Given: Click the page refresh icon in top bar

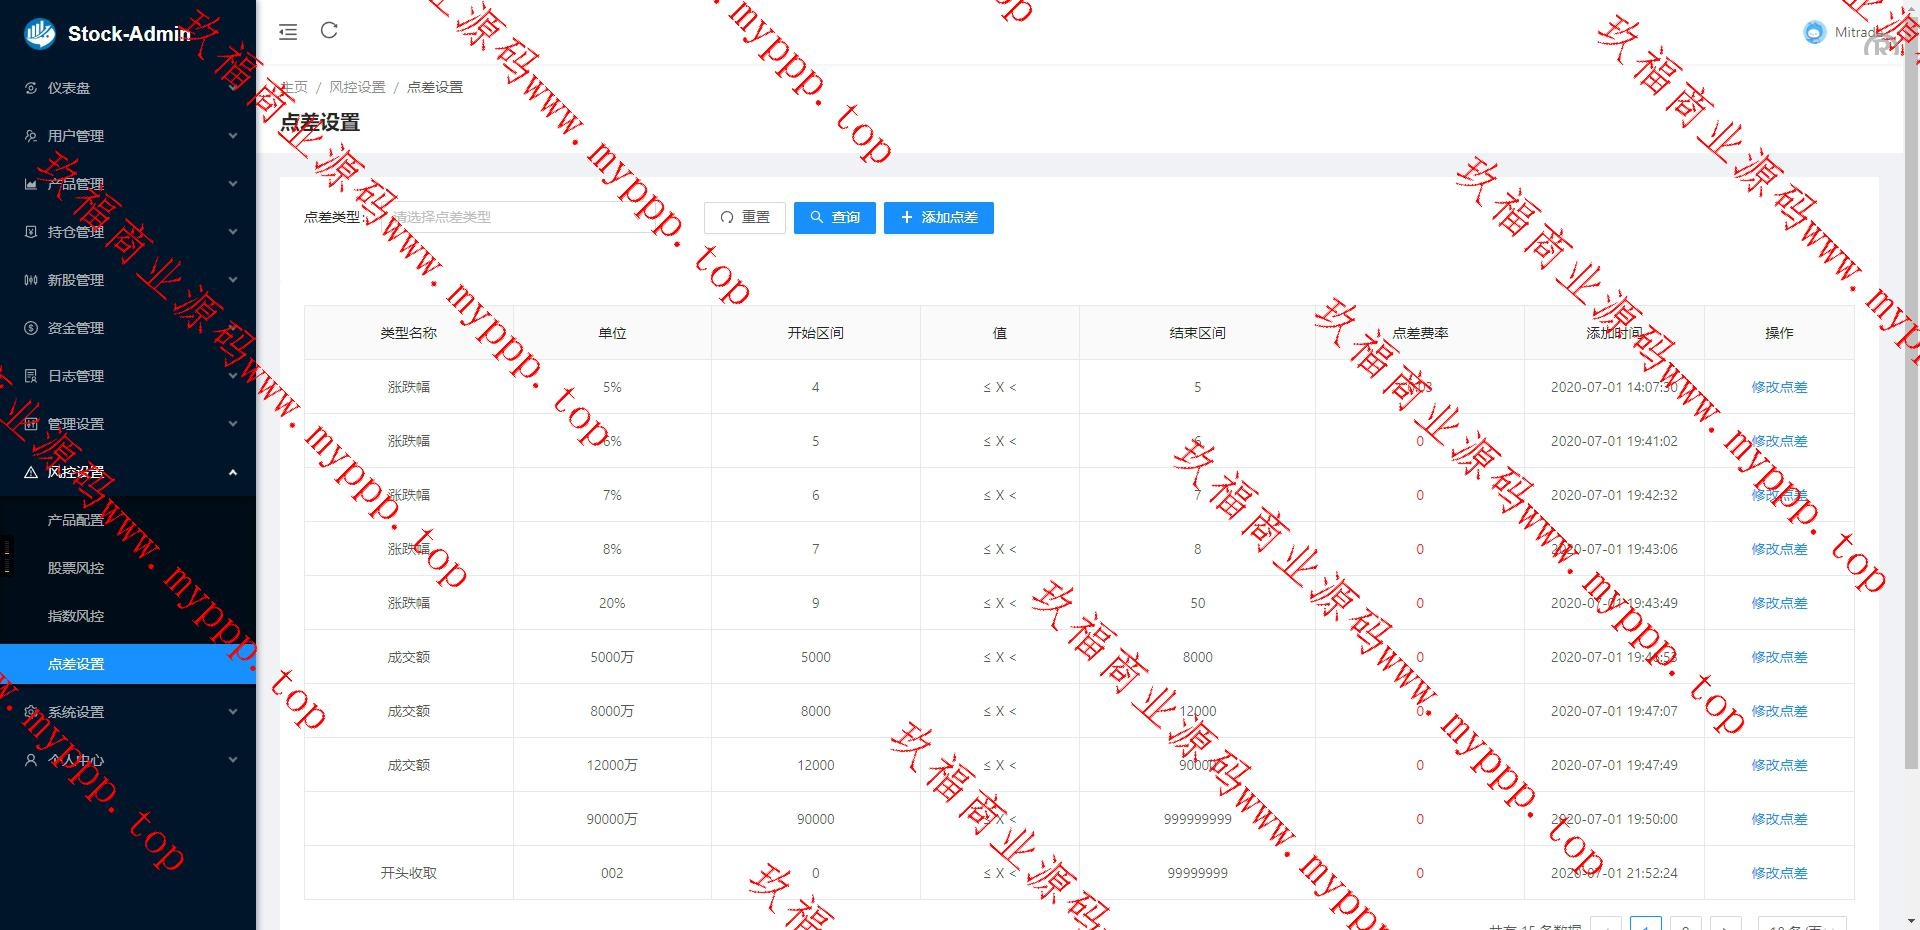Looking at the screenshot, I should [329, 31].
